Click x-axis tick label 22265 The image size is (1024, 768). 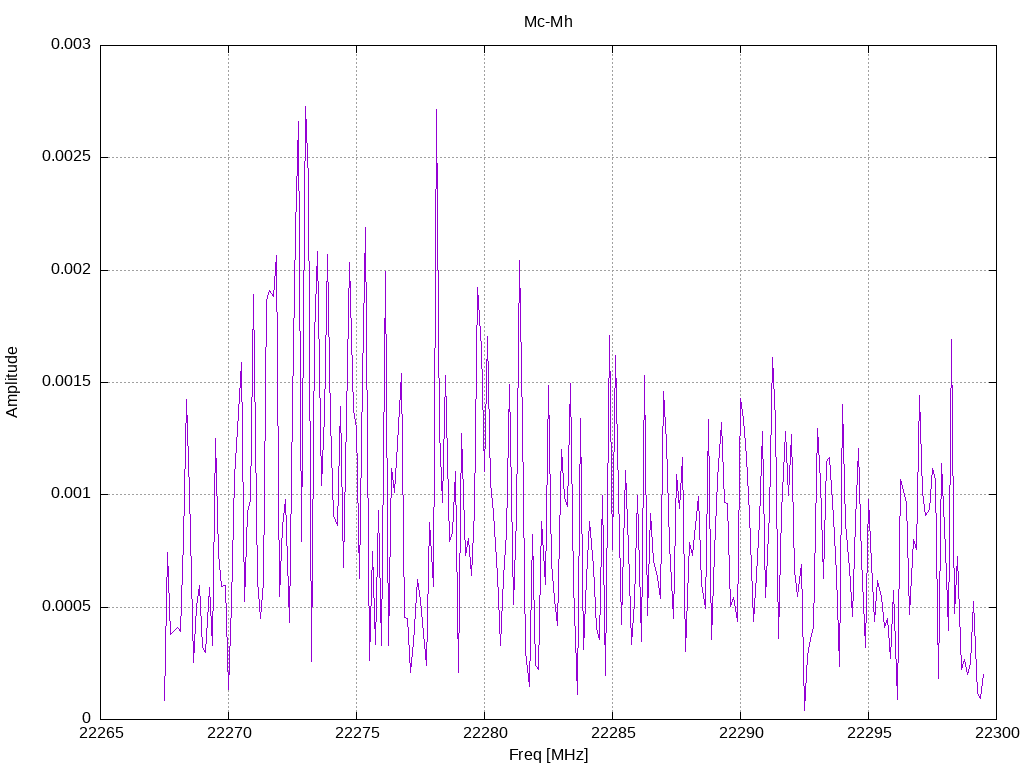pos(101,733)
